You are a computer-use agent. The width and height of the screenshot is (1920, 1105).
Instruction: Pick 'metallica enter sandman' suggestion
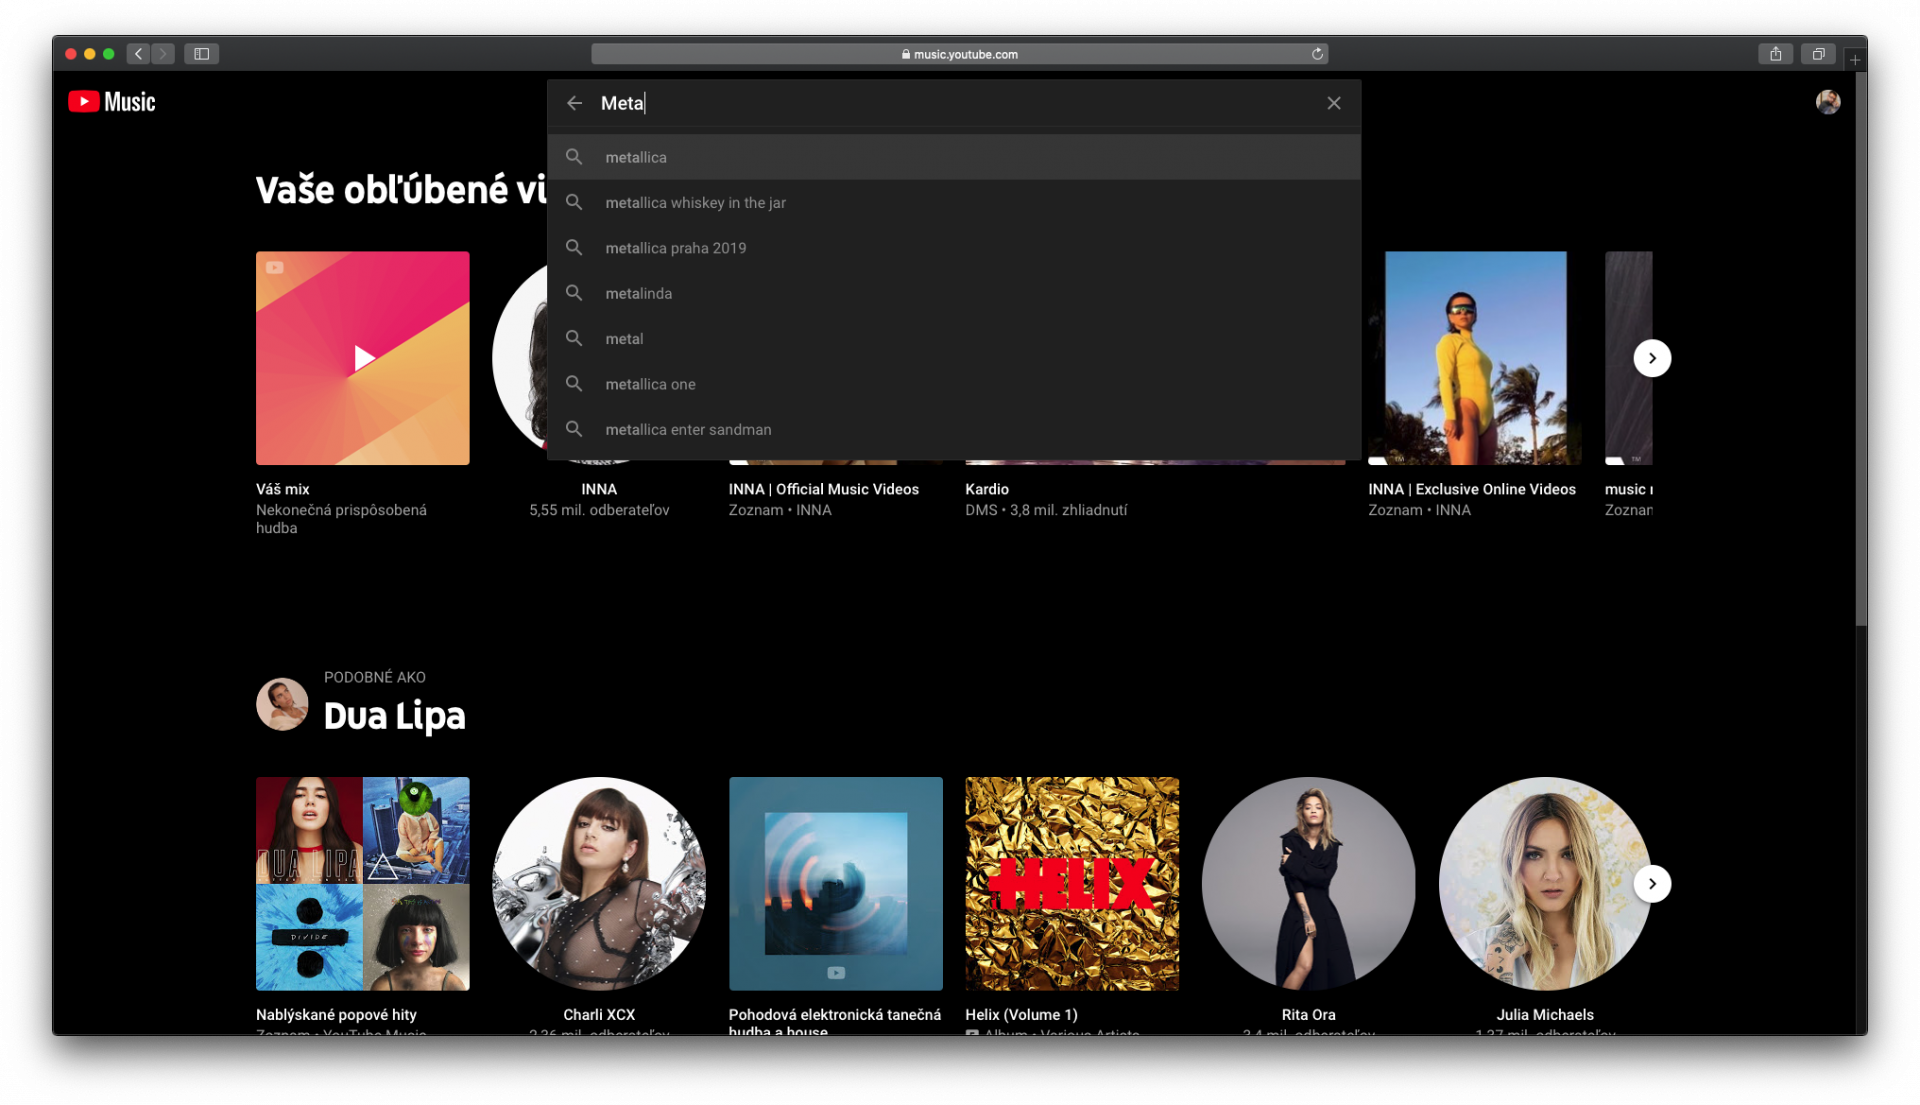[x=954, y=430]
